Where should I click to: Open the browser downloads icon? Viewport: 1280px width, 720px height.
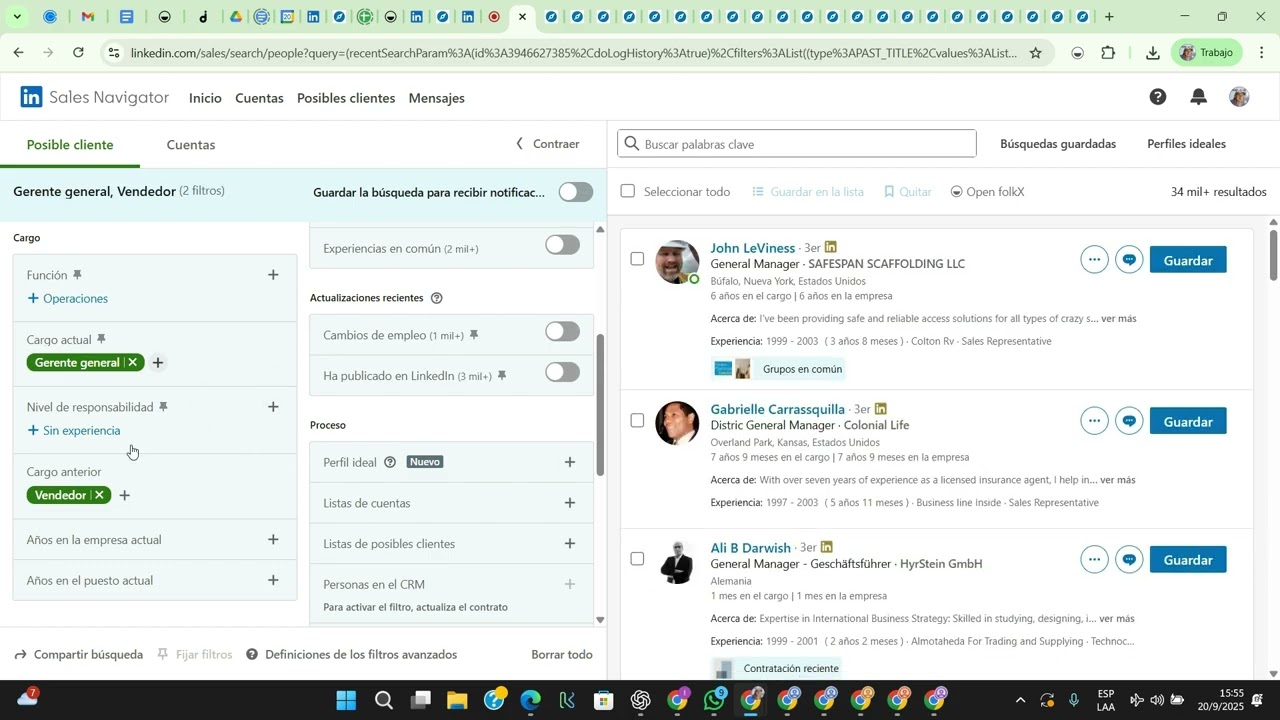(1152, 53)
